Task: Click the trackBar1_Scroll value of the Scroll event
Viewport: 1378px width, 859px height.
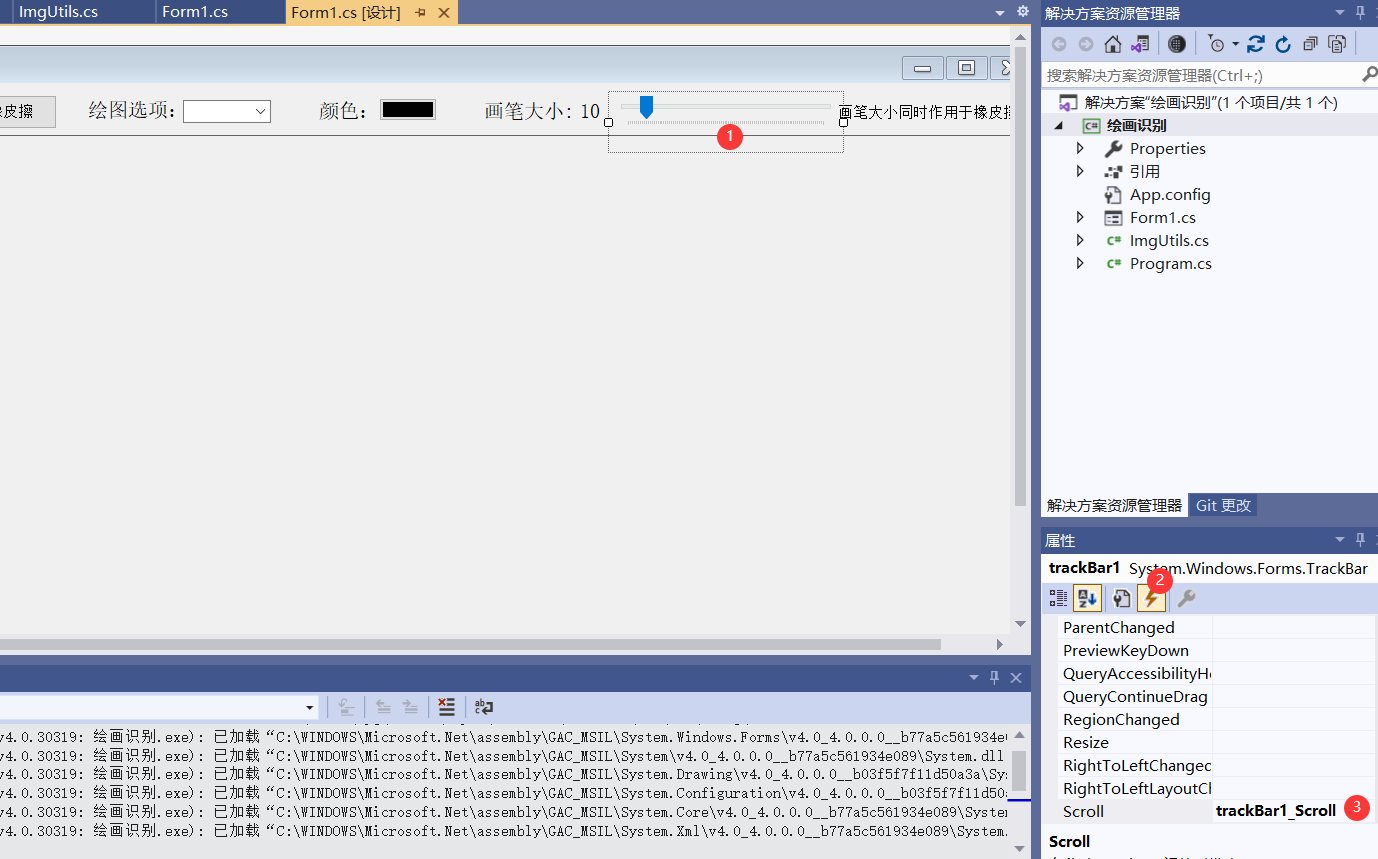Action: point(1276,811)
